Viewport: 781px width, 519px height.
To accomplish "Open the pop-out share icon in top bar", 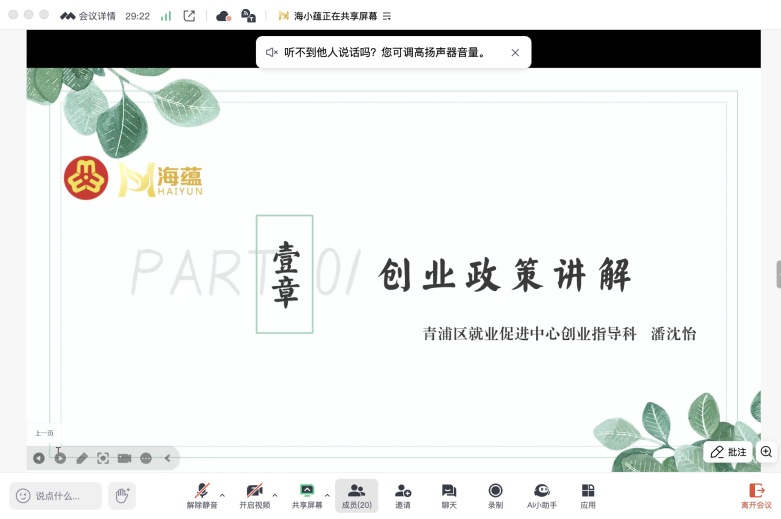I will tap(189, 15).
